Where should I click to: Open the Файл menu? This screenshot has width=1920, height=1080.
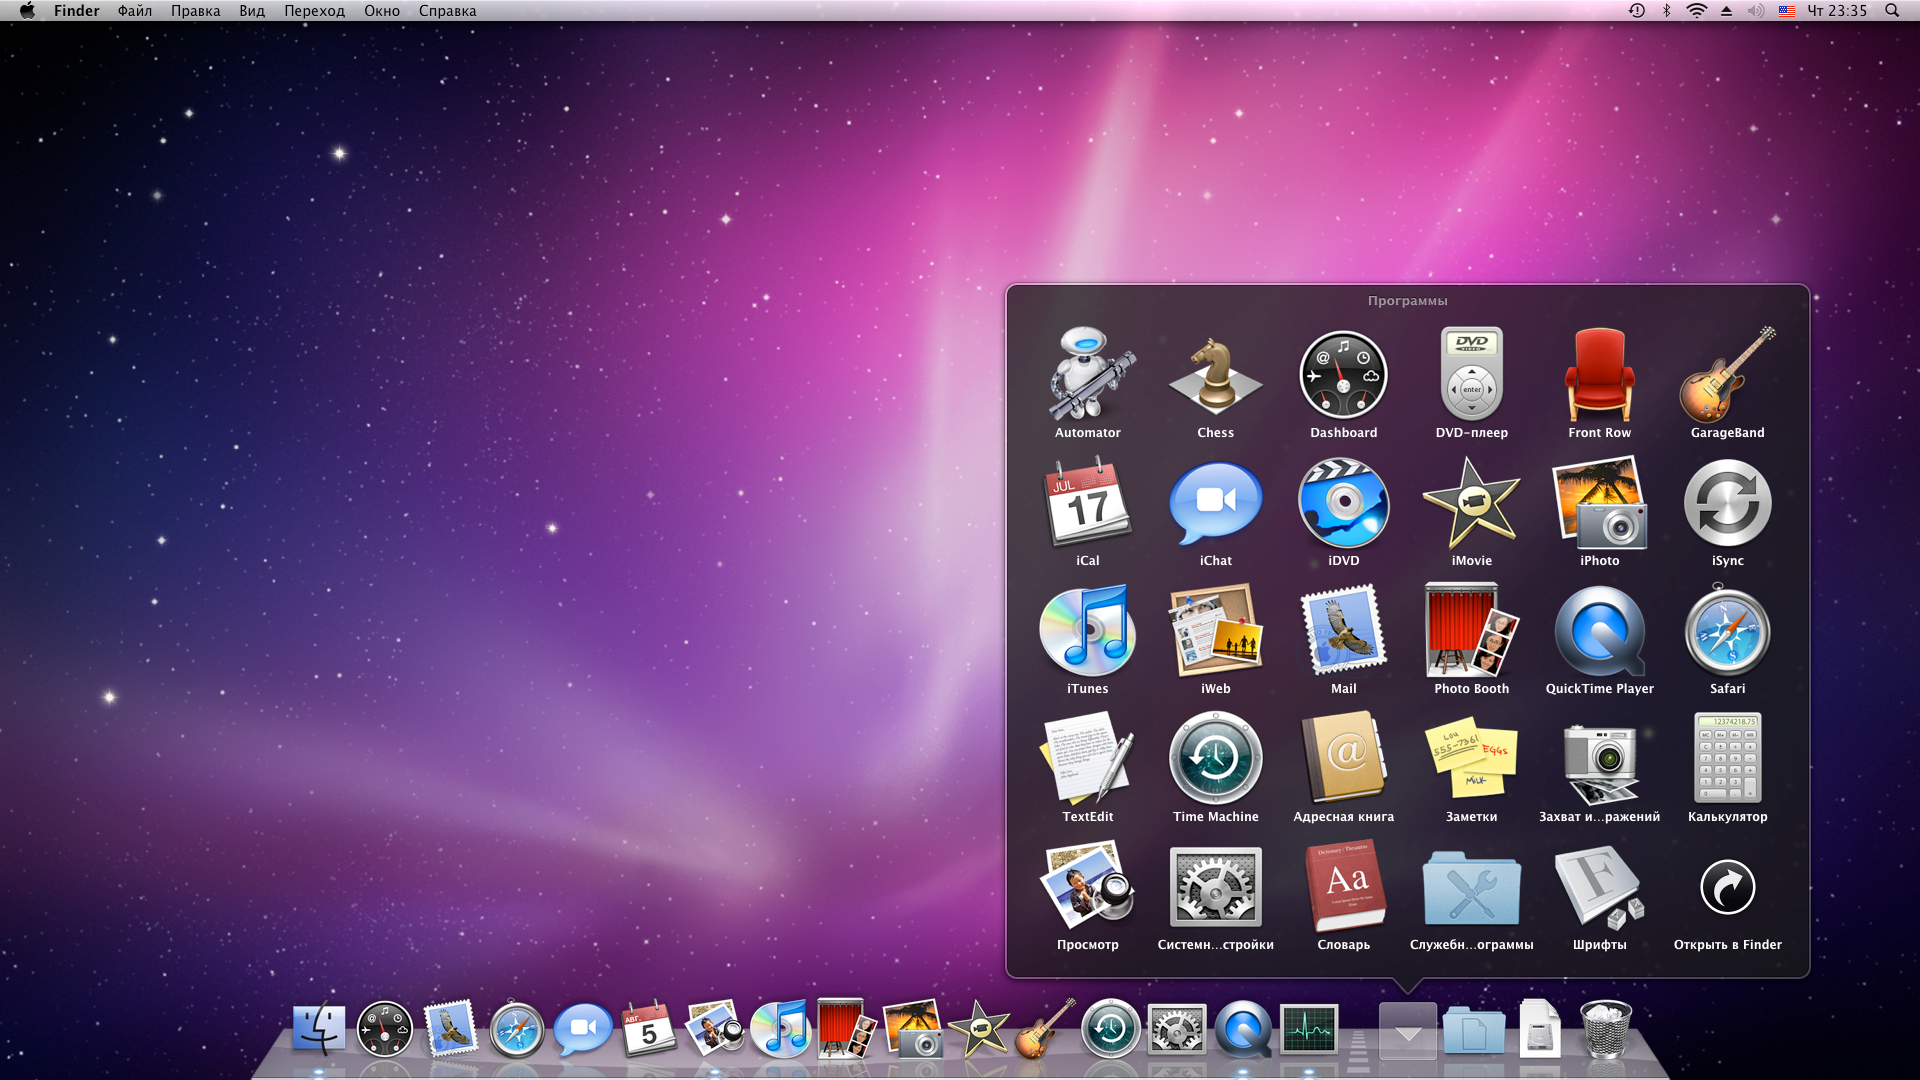(134, 11)
